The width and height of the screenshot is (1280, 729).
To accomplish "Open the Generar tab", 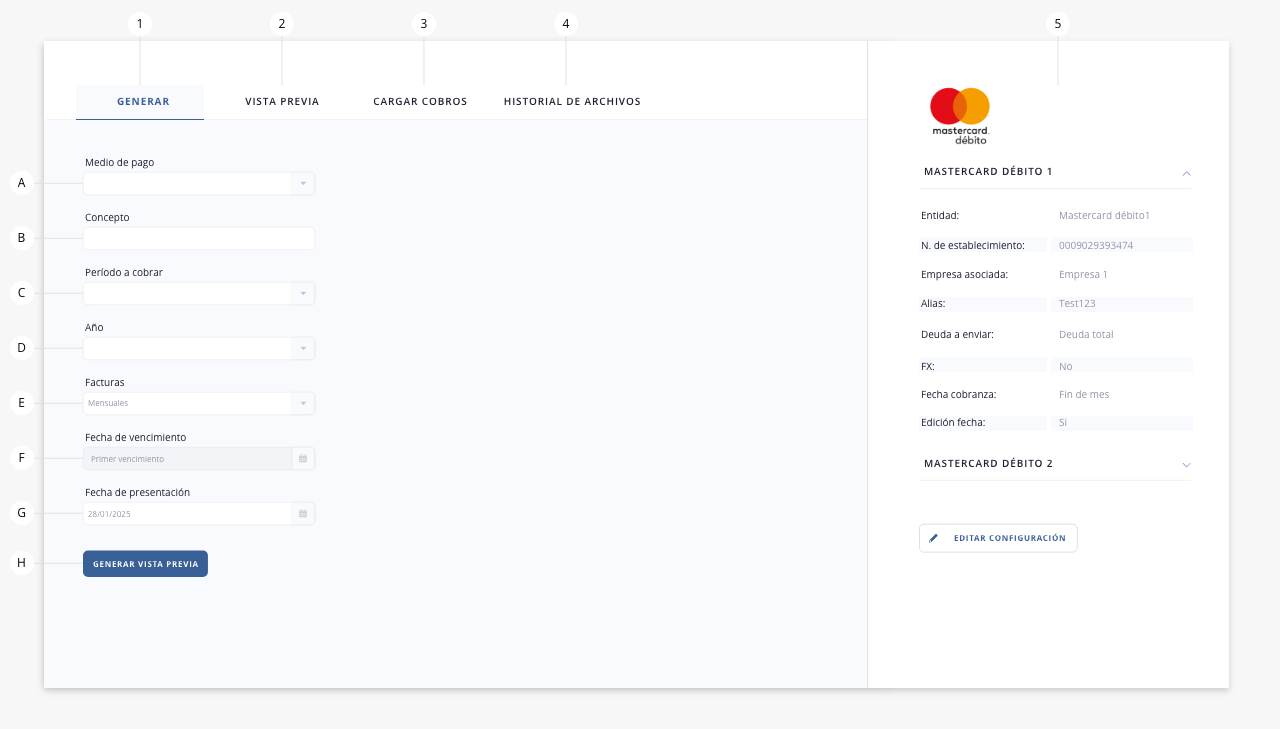I will [140, 102].
